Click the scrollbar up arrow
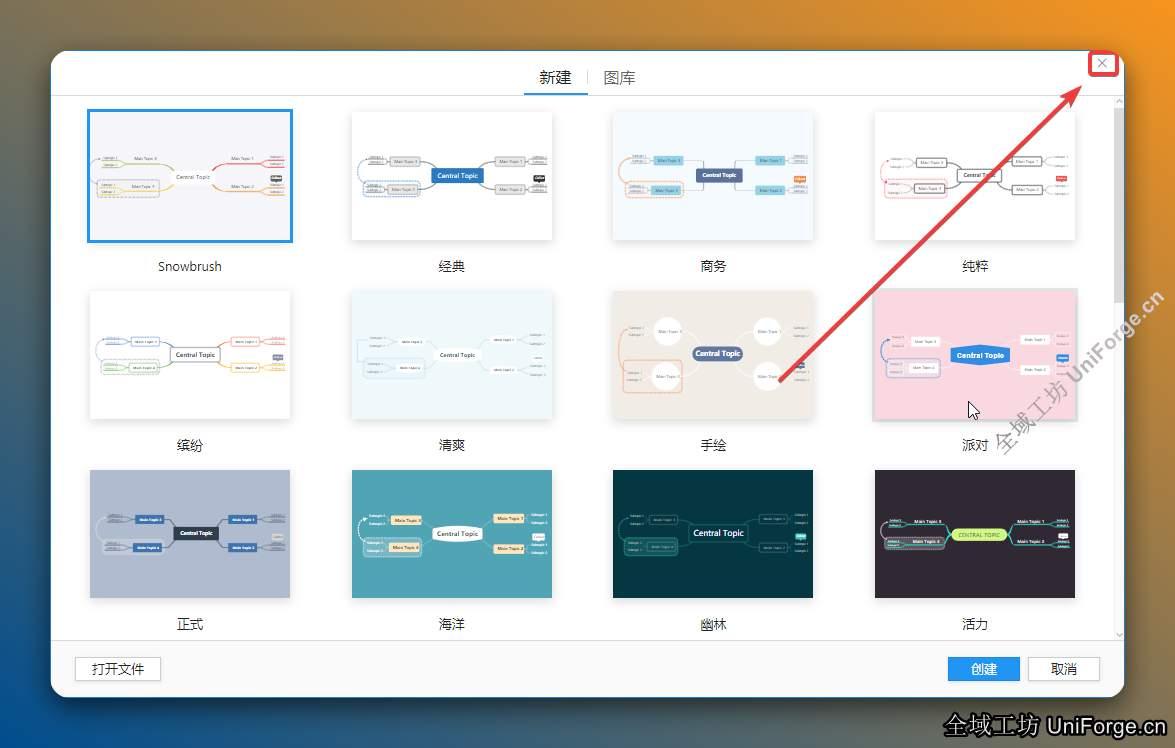Screen dimensions: 1175x748 [1119, 101]
